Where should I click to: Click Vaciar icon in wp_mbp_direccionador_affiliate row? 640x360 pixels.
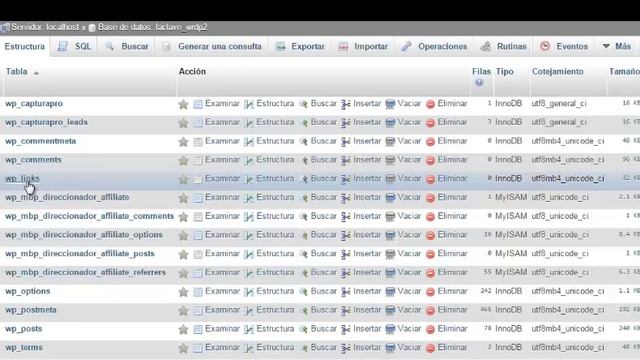(x=390, y=198)
